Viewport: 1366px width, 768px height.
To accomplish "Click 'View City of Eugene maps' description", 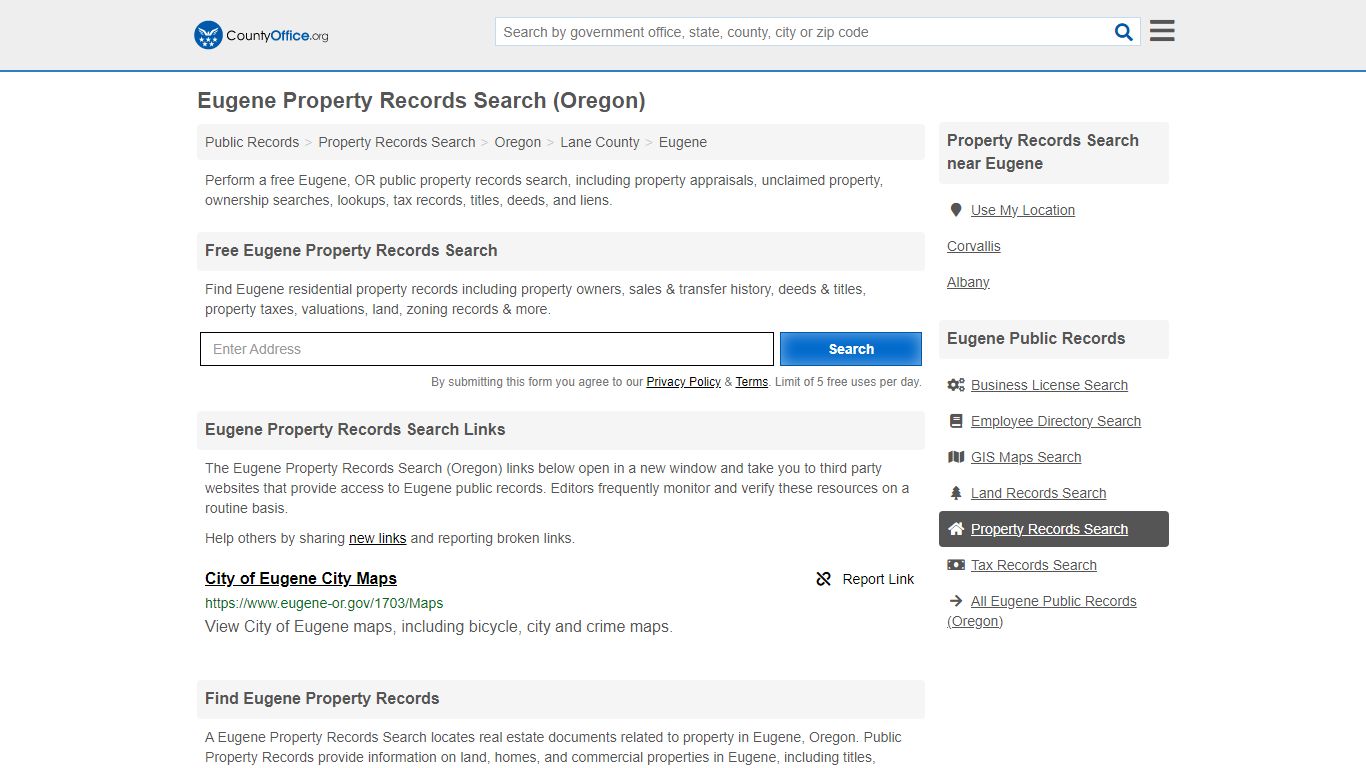I will [x=439, y=627].
